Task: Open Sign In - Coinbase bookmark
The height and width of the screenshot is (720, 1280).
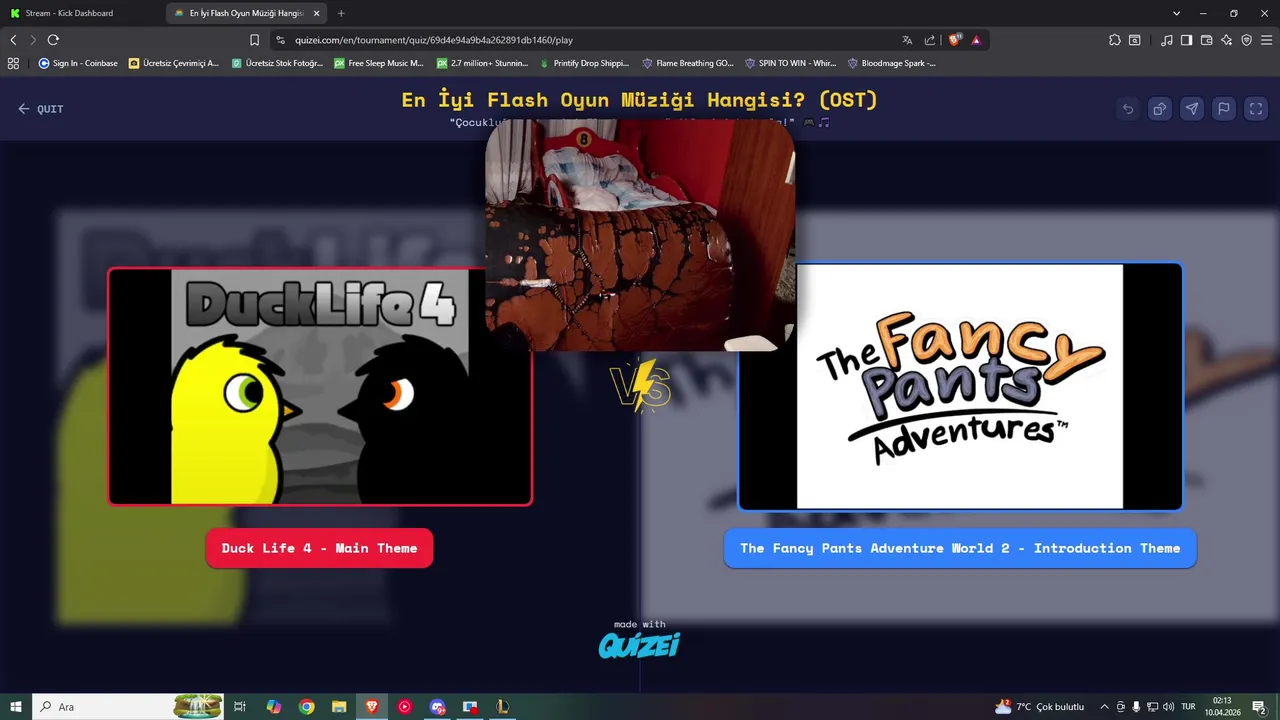Action: tap(78, 63)
